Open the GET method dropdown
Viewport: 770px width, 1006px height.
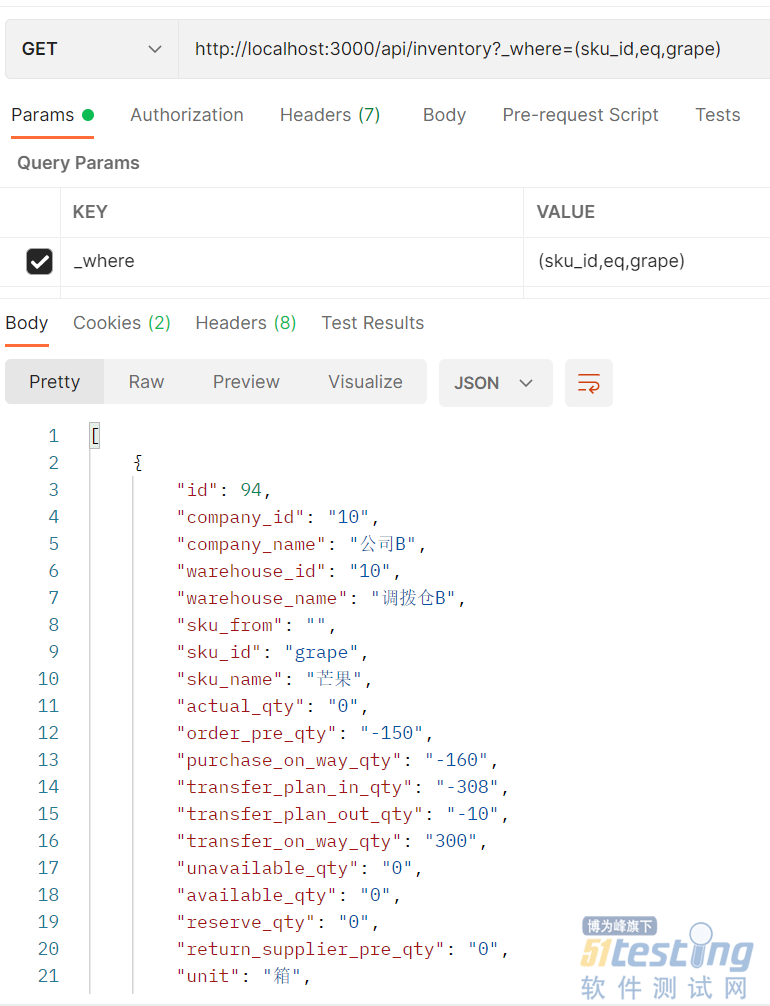(92, 49)
